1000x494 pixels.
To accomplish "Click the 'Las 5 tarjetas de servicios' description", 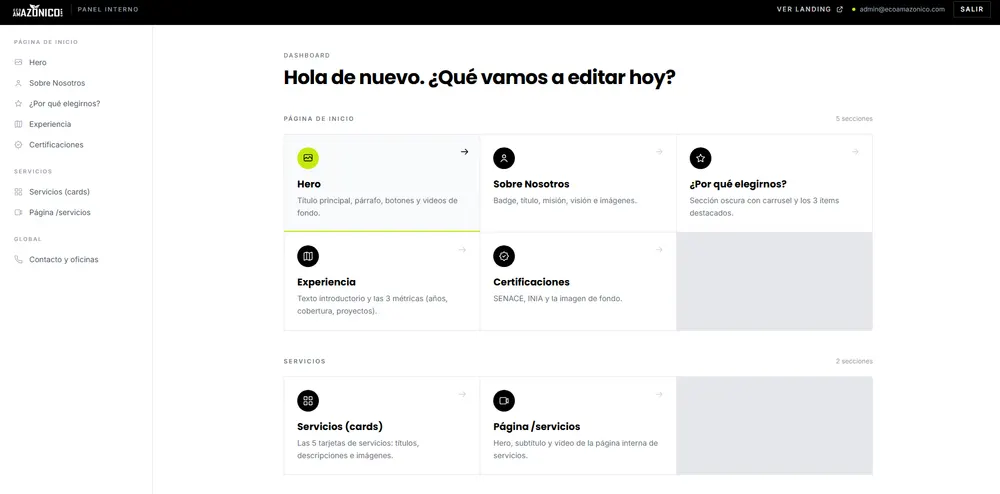I will [x=358, y=449].
